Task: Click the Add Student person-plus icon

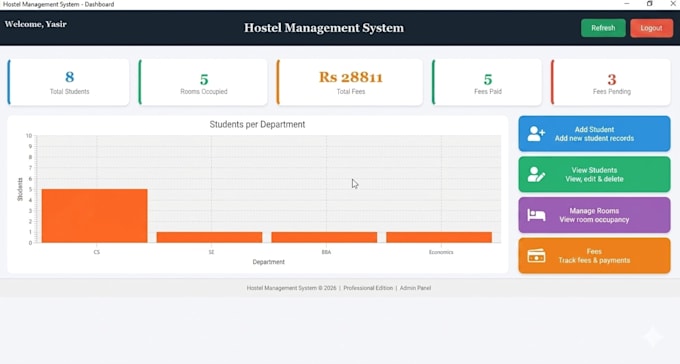Action: pyautogui.click(x=536, y=134)
